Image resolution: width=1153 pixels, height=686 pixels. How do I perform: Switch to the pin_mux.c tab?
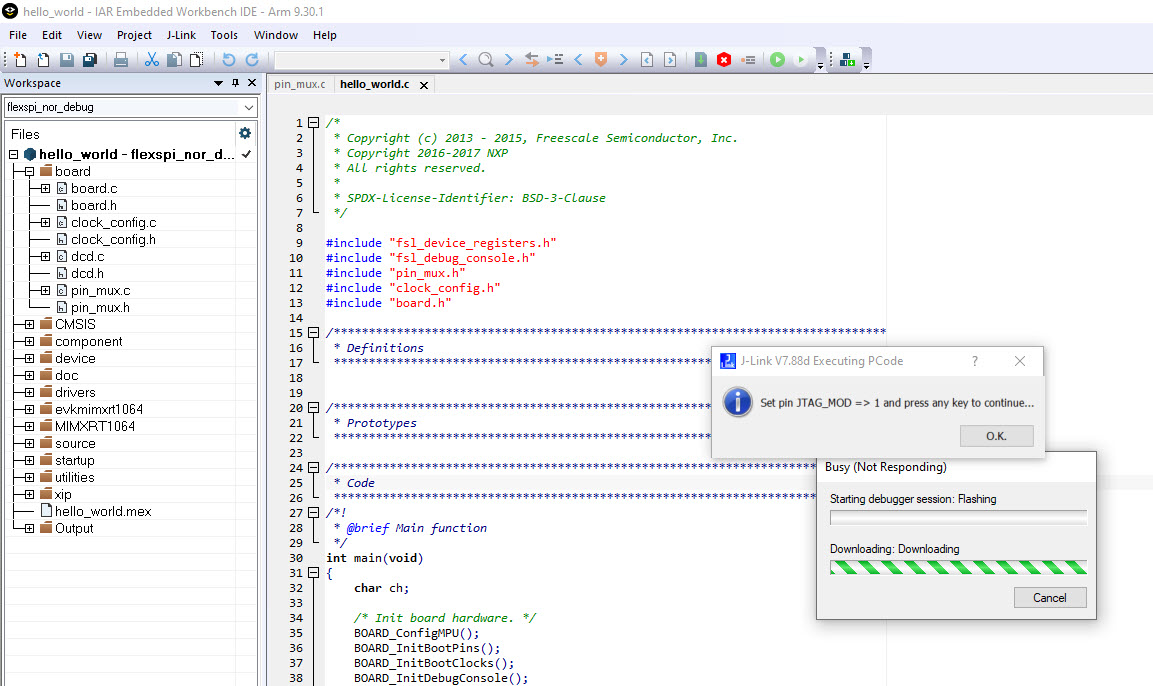[x=299, y=85]
